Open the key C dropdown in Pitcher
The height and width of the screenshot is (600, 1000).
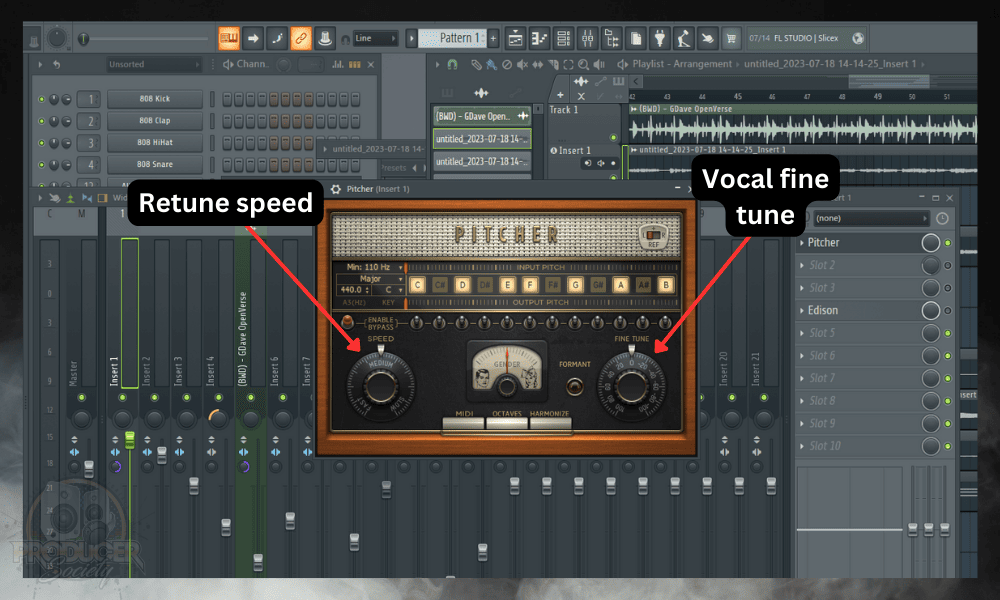(x=390, y=289)
